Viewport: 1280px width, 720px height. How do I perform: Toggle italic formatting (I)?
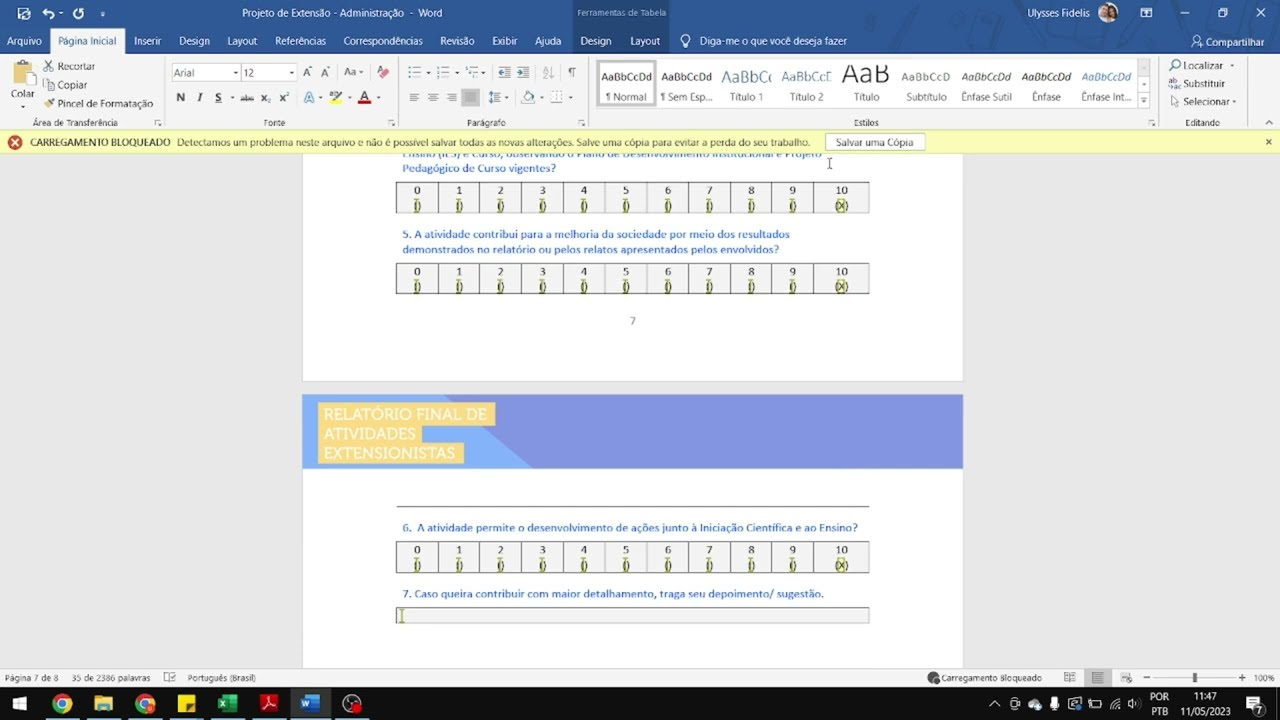pos(199,97)
